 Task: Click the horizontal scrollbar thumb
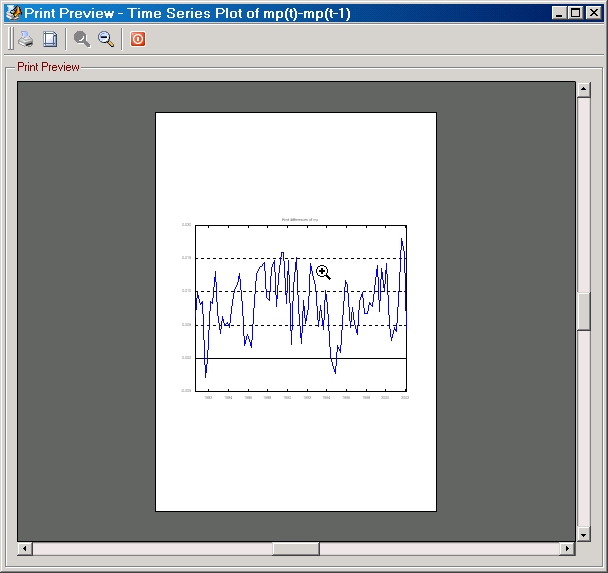coord(296,549)
